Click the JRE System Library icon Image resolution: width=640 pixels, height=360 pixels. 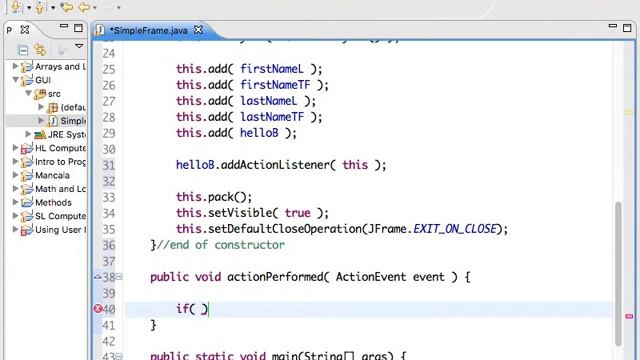40,134
